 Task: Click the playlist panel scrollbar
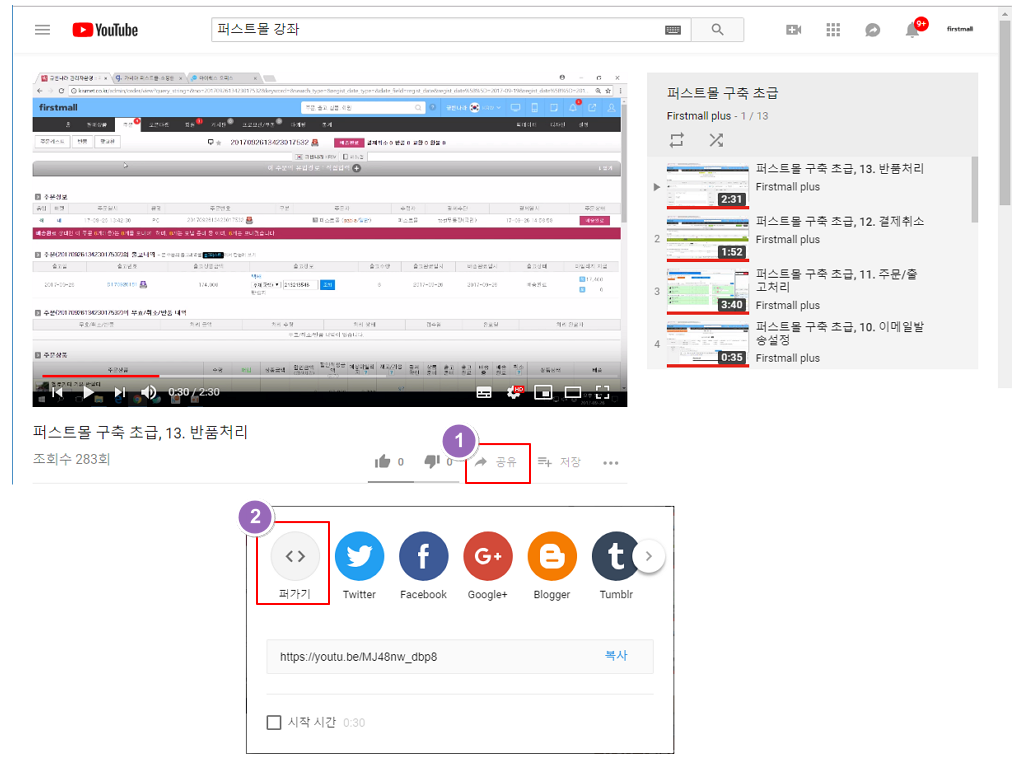click(974, 190)
